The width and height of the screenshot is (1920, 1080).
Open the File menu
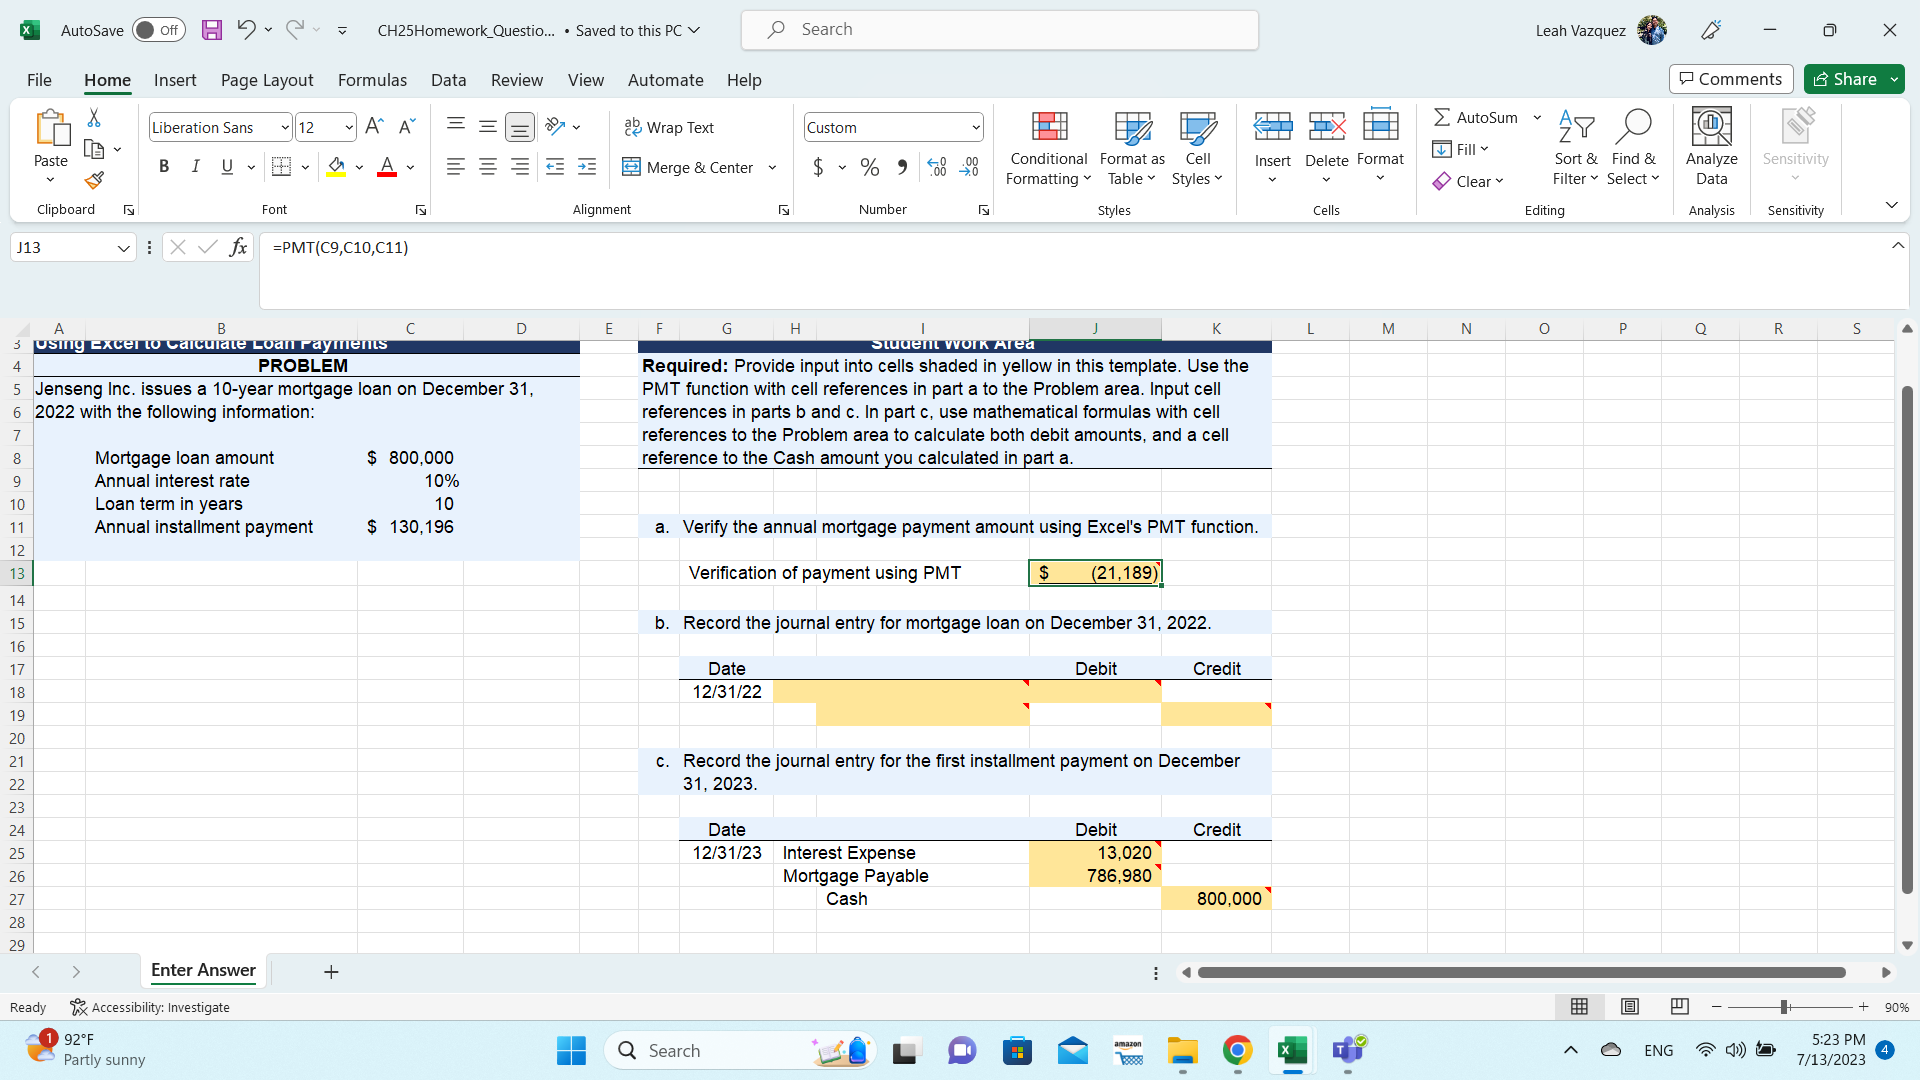click(x=39, y=80)
